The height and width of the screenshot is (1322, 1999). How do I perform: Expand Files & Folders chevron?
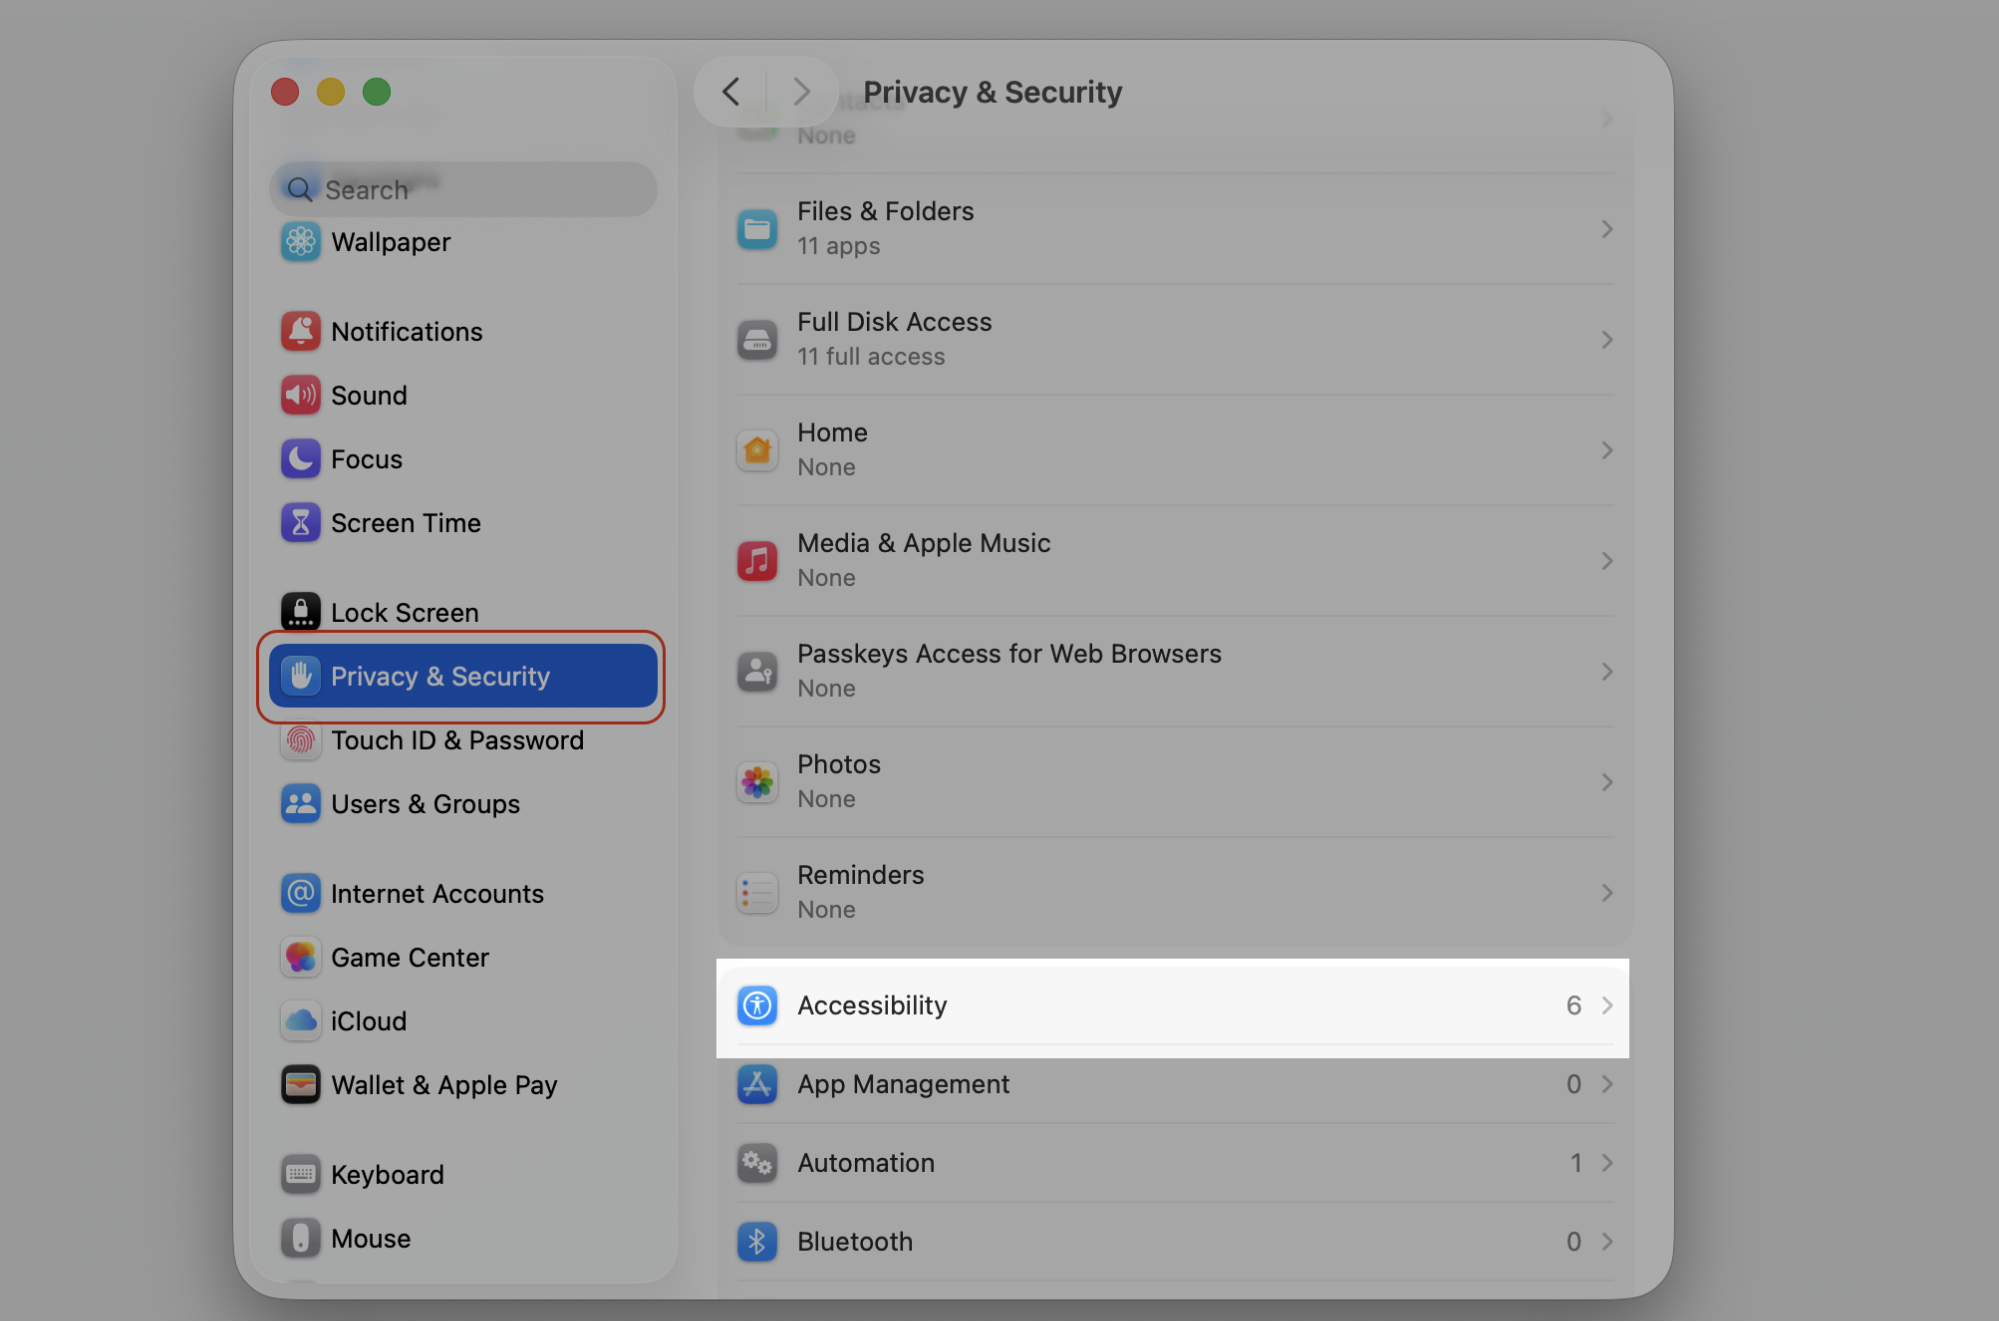(1607, 229)
